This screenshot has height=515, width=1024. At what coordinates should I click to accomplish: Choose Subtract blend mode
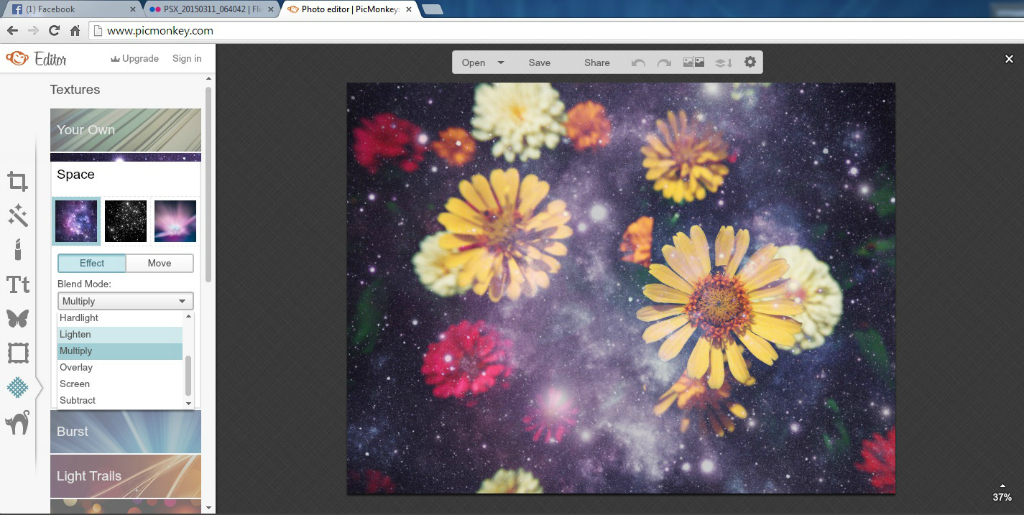(120, 400)
